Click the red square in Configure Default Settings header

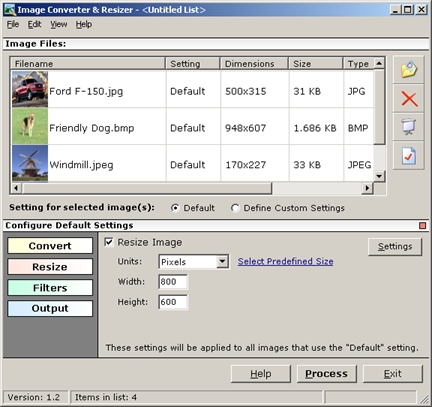422,226
